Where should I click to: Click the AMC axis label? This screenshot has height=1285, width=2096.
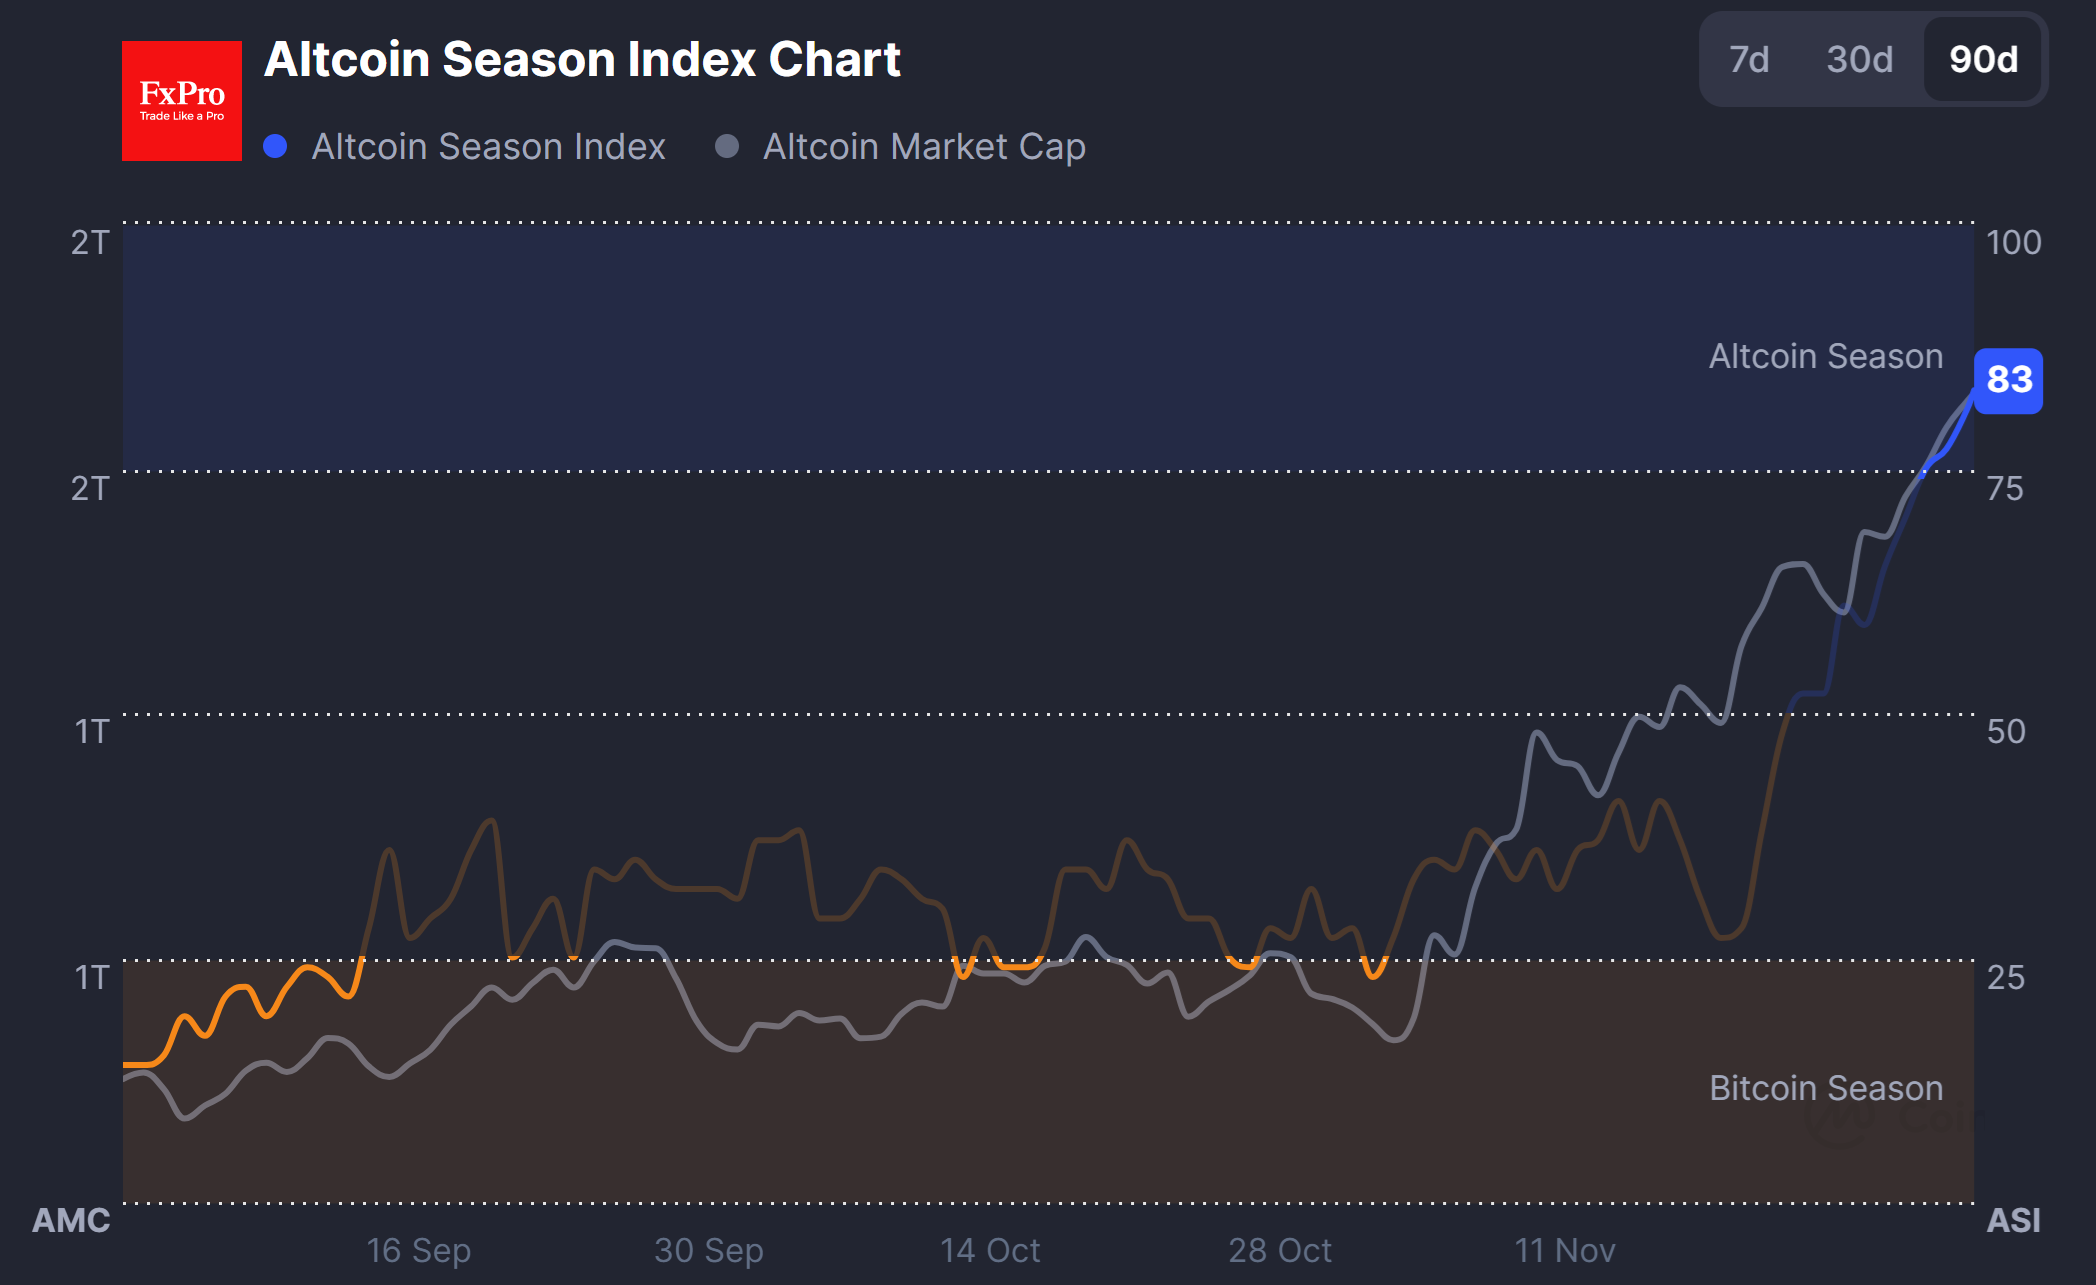click(71, 1220)
